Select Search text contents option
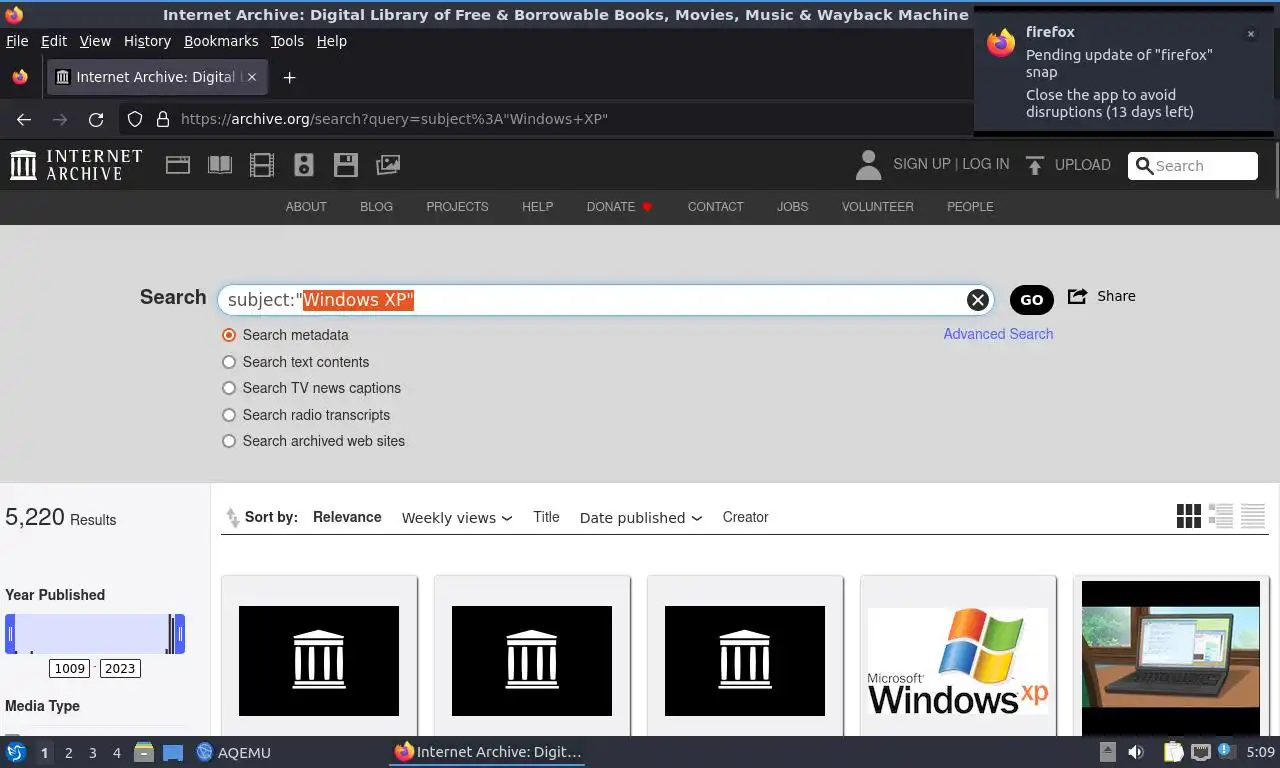The height and width of the screenshot is (768, 1280). (229, 362)
